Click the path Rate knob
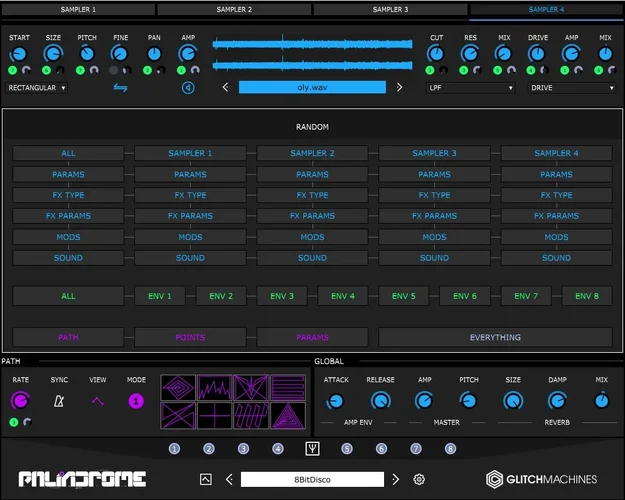Screen dimensions: 625x500 [x=19, y=401]
